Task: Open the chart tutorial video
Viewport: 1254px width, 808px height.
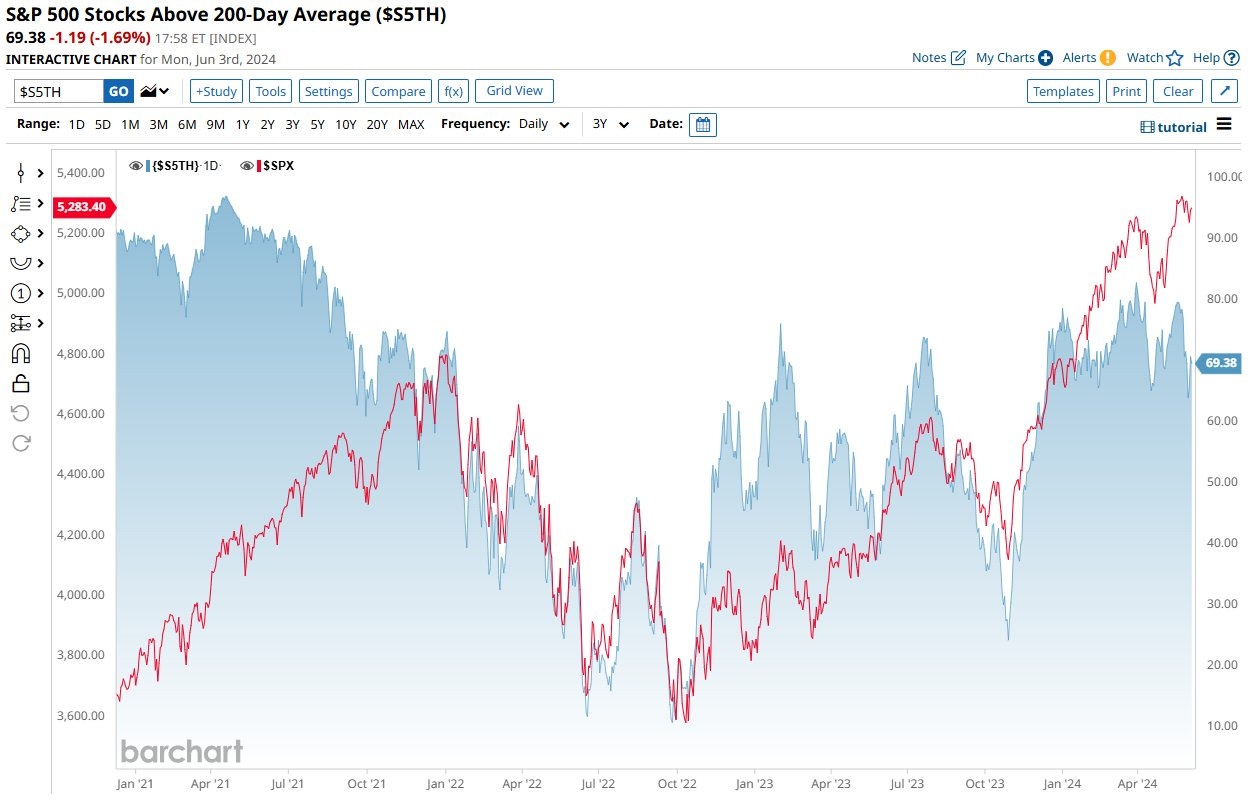Action: click(x=1173, y=127)
